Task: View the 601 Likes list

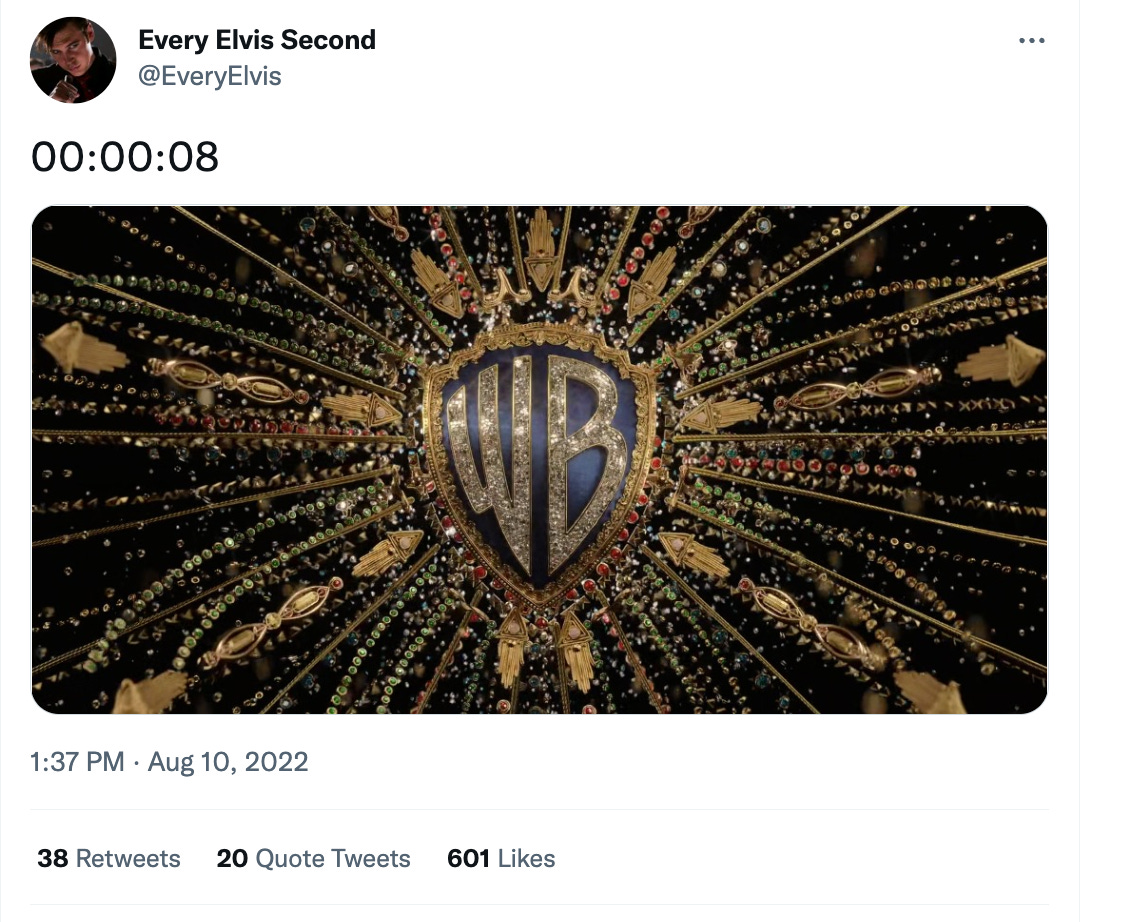Action: [501, 858]
